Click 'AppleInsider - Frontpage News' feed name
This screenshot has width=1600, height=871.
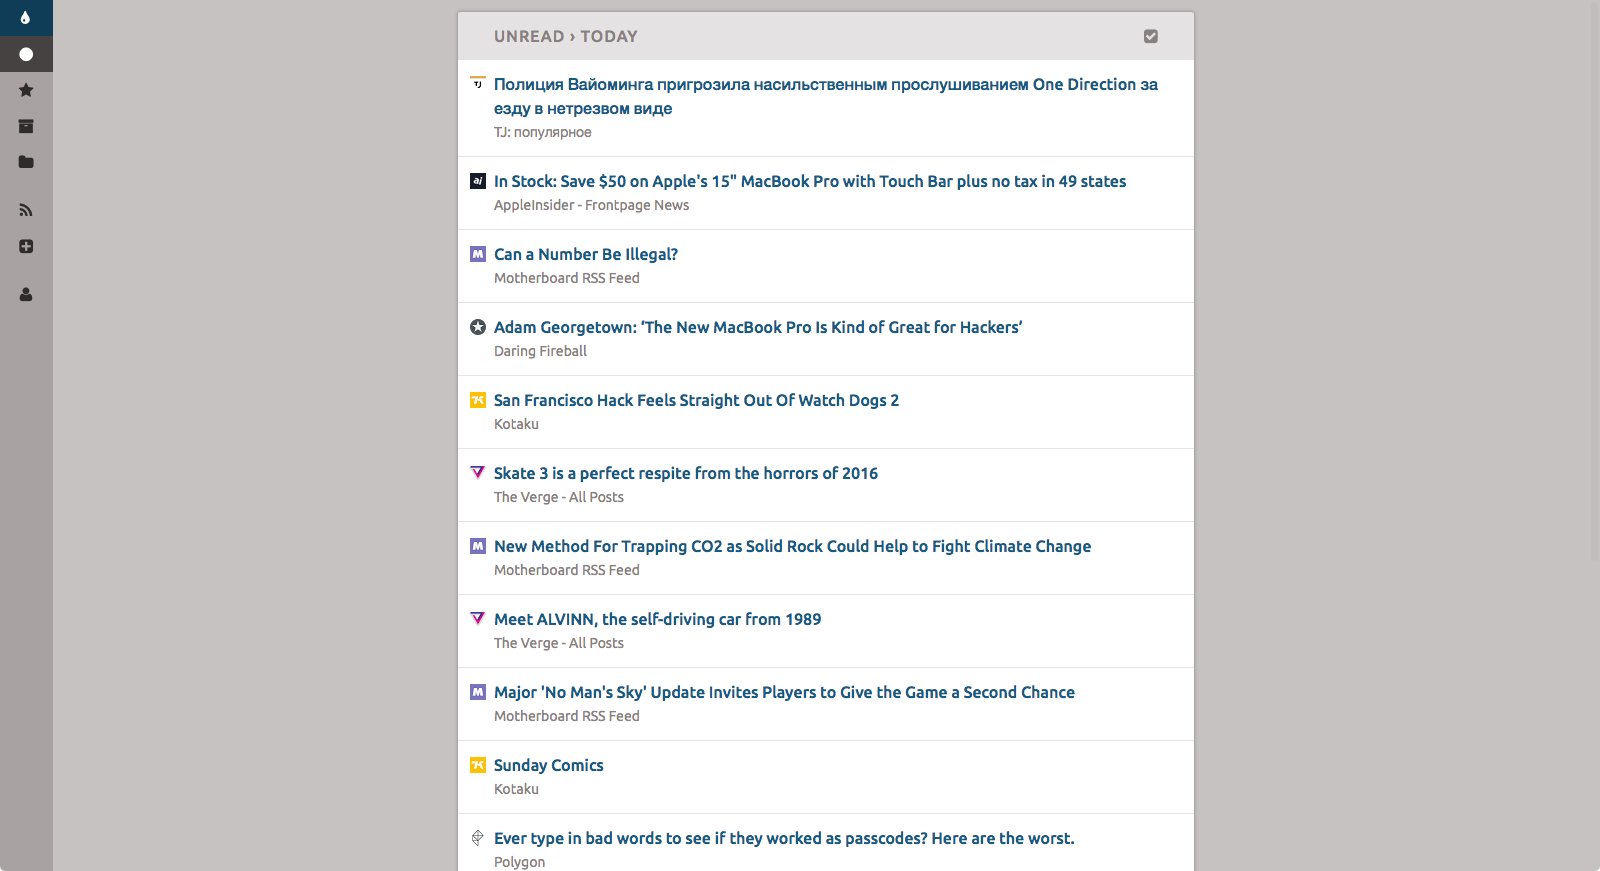point(591,205)
